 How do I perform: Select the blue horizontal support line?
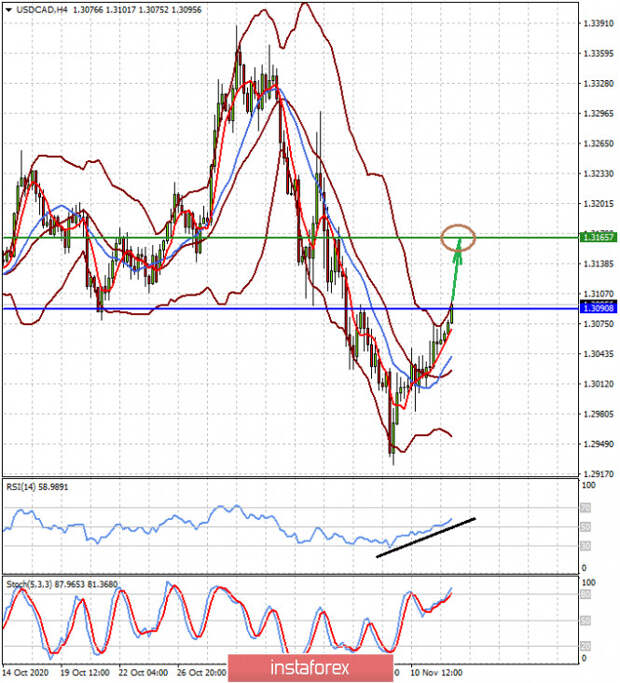(x=250, y=309)
